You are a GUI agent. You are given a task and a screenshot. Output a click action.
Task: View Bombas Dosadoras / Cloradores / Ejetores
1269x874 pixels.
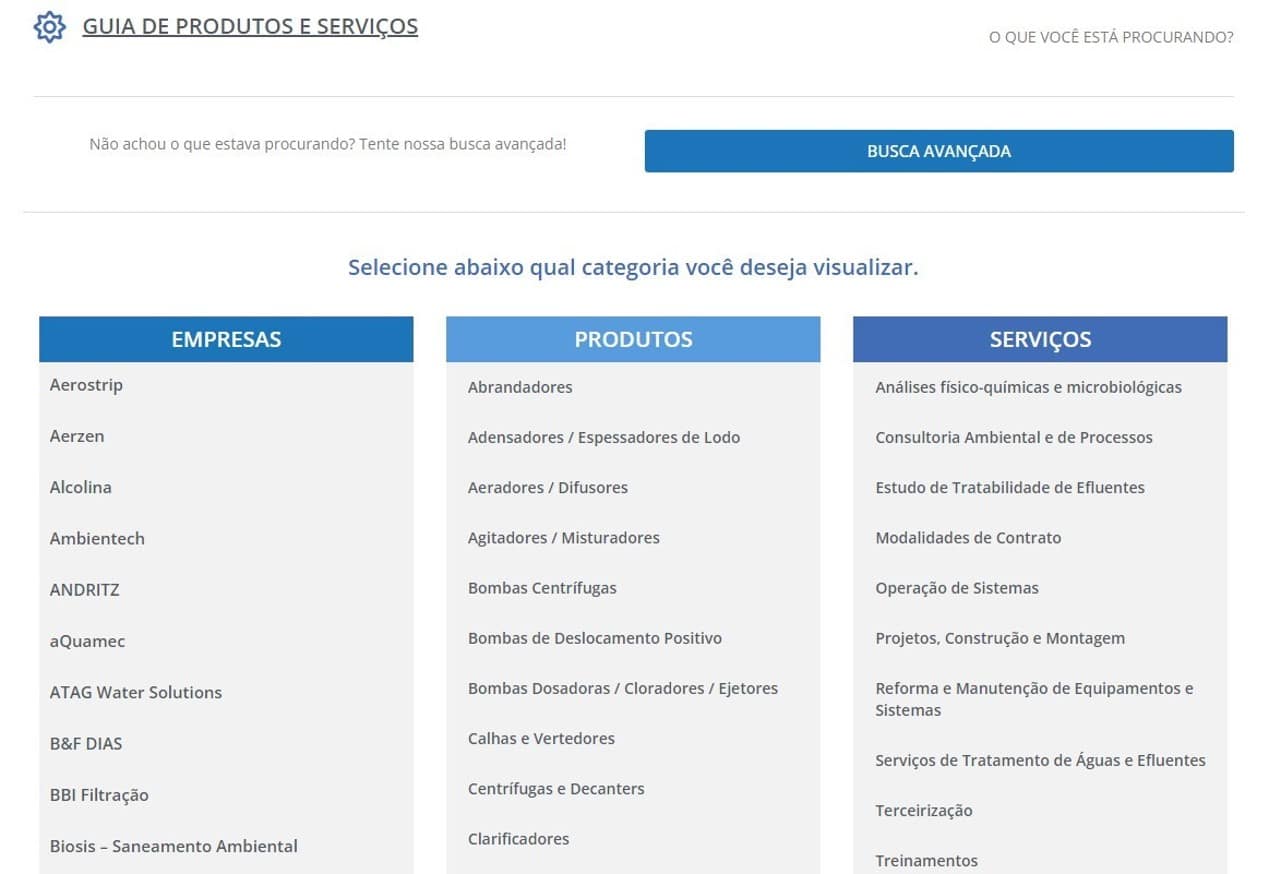(623, 688)
